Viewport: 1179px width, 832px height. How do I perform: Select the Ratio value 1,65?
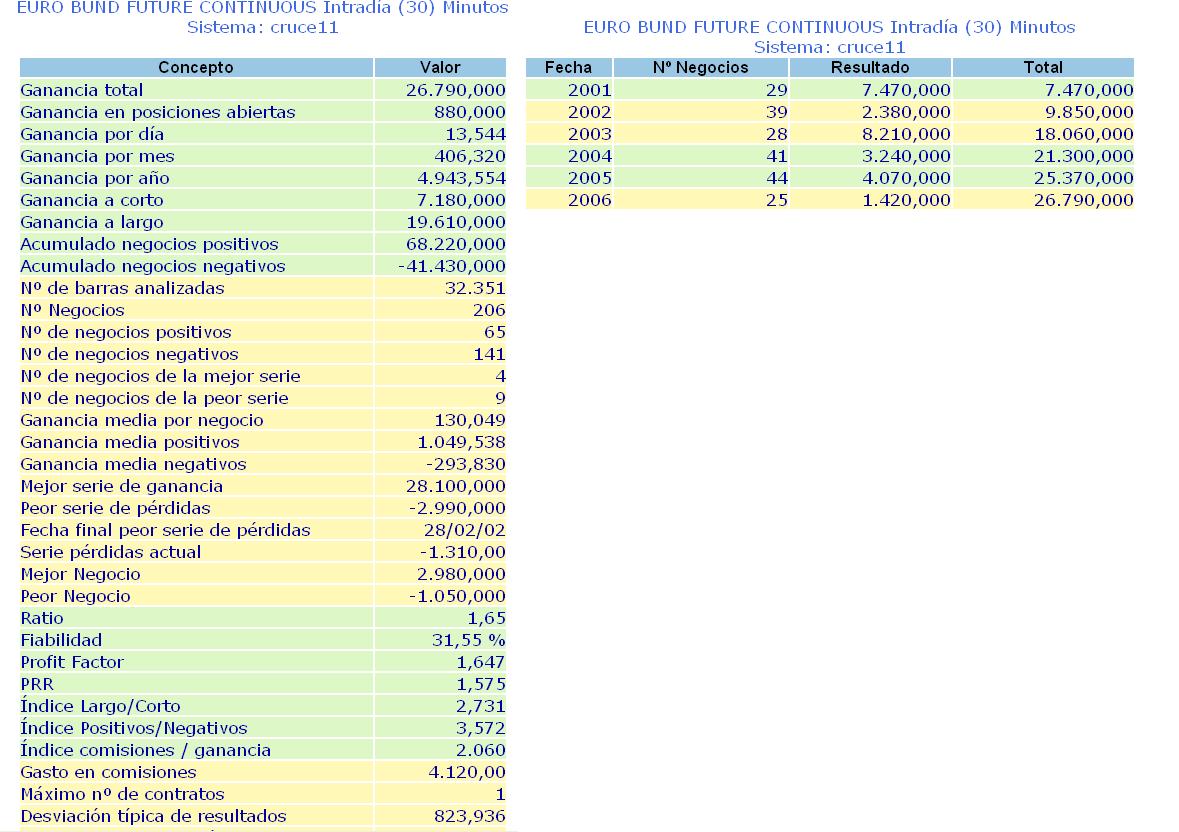pos(486,618)
